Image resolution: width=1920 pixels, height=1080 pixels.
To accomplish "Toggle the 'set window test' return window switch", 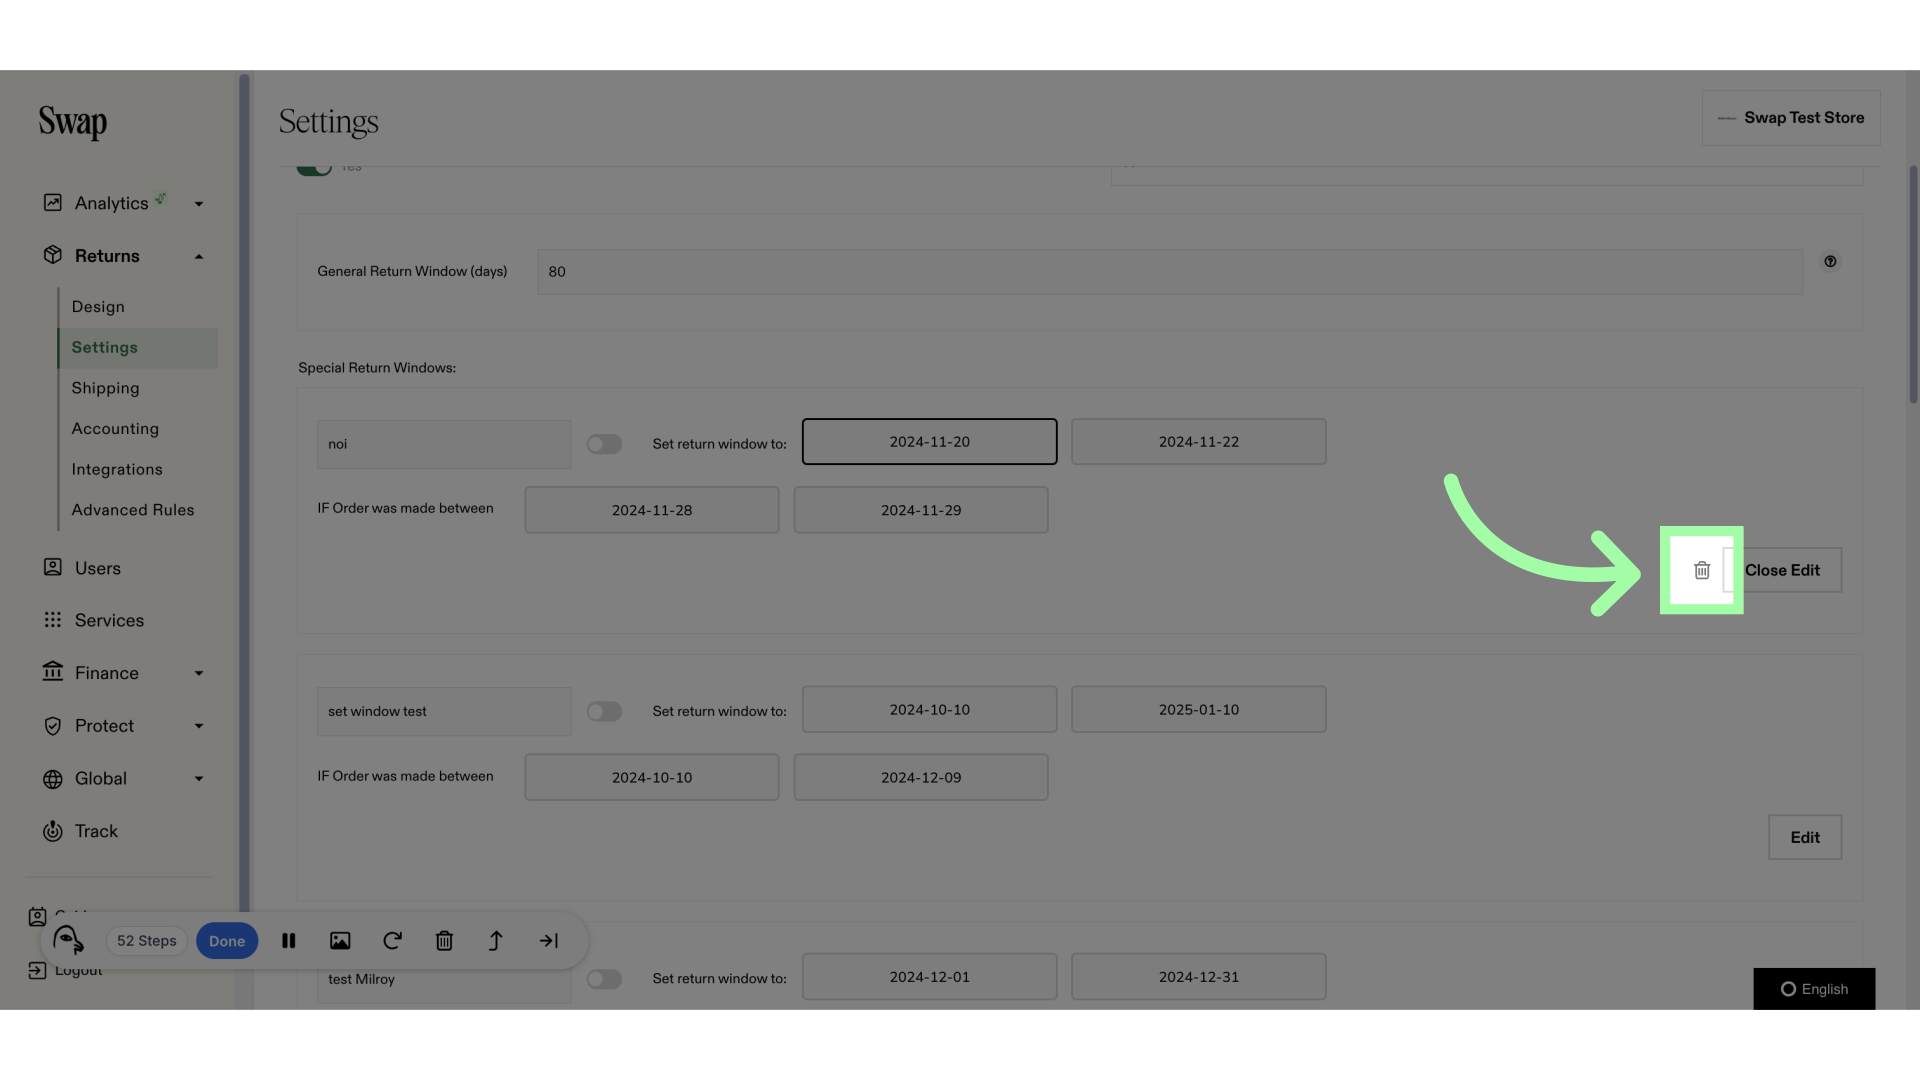I will tap(604, 709).
